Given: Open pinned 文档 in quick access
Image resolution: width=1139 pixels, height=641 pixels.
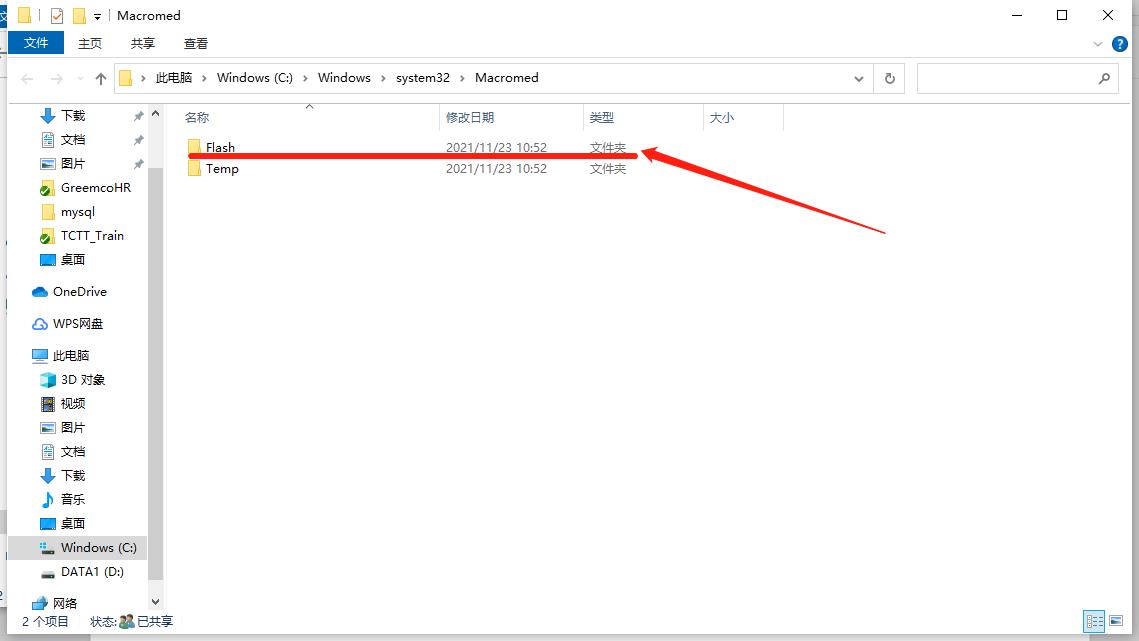Looking at the screenshot, I should 73,140.
